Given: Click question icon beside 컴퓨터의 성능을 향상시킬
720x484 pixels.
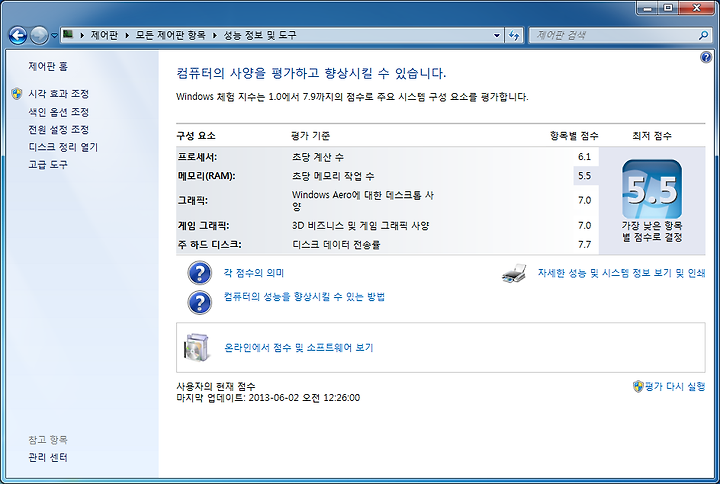Looking at the screenshot, I should tap(200, 303).
